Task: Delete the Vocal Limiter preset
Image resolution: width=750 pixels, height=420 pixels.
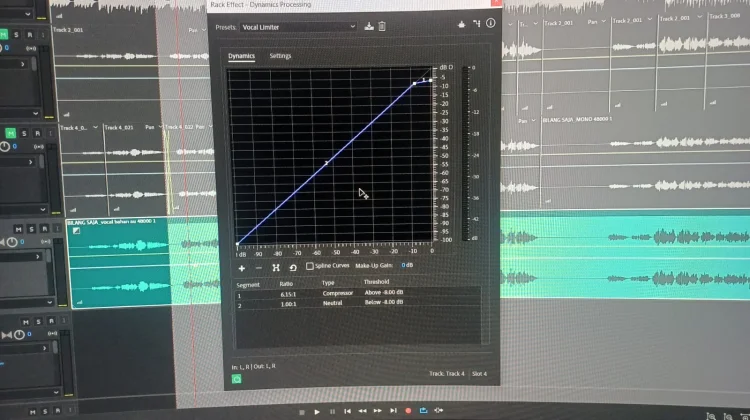Action: (382, 26)
